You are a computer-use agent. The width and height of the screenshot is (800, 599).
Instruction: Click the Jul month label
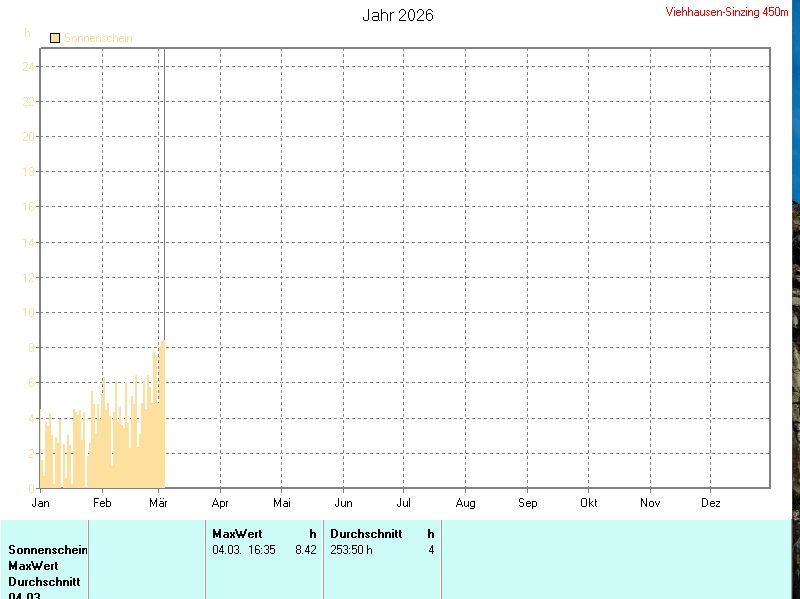(x=404, y=502)
